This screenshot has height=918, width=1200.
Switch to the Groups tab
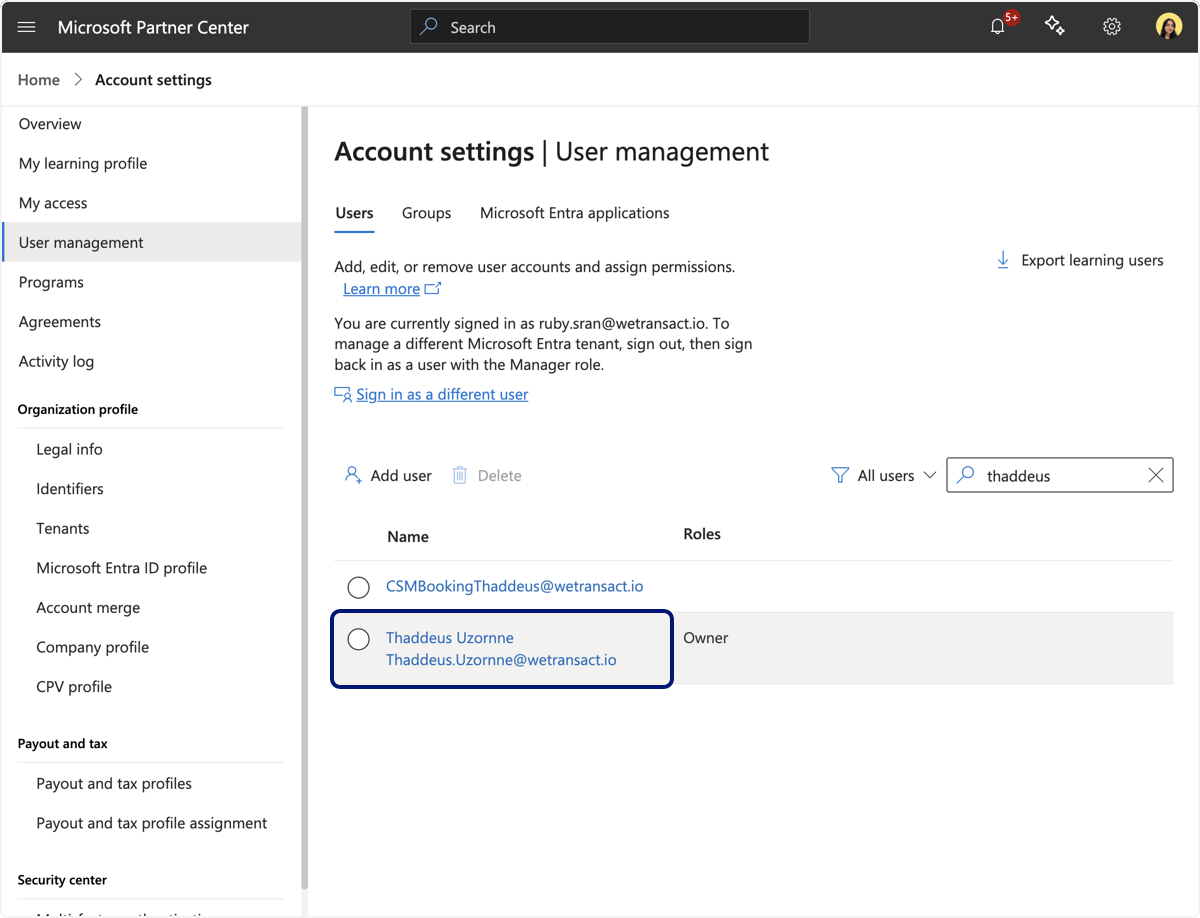pyautogui.click(x=426, y=213)
